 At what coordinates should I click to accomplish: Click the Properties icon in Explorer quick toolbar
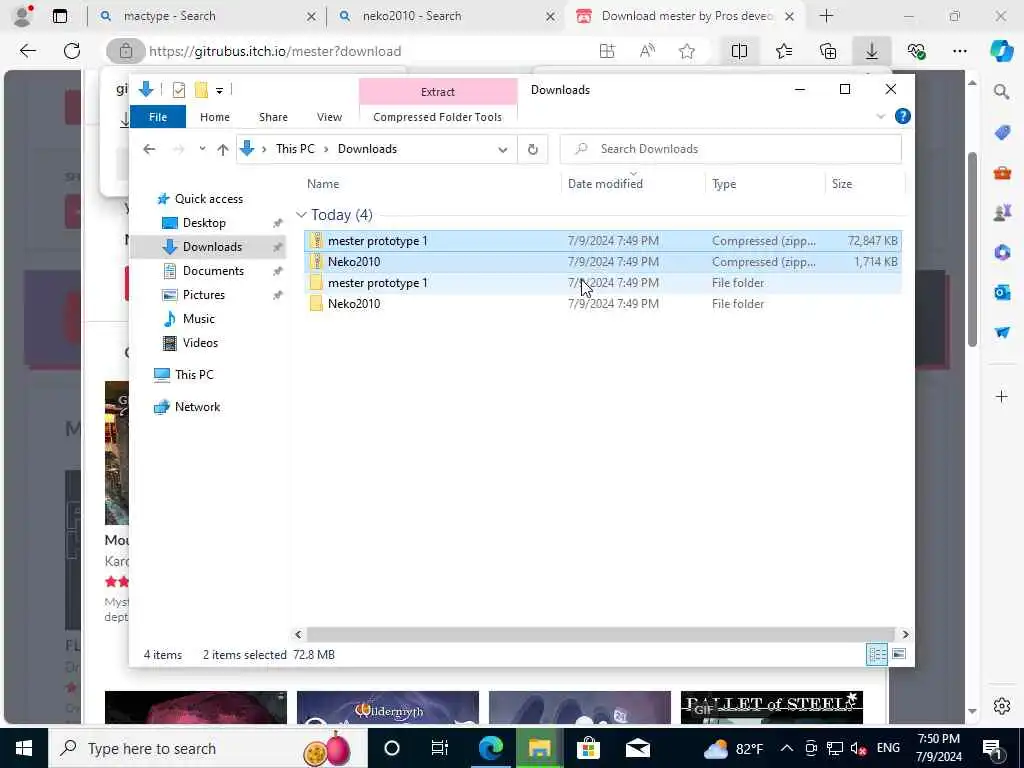pos(178,90)
